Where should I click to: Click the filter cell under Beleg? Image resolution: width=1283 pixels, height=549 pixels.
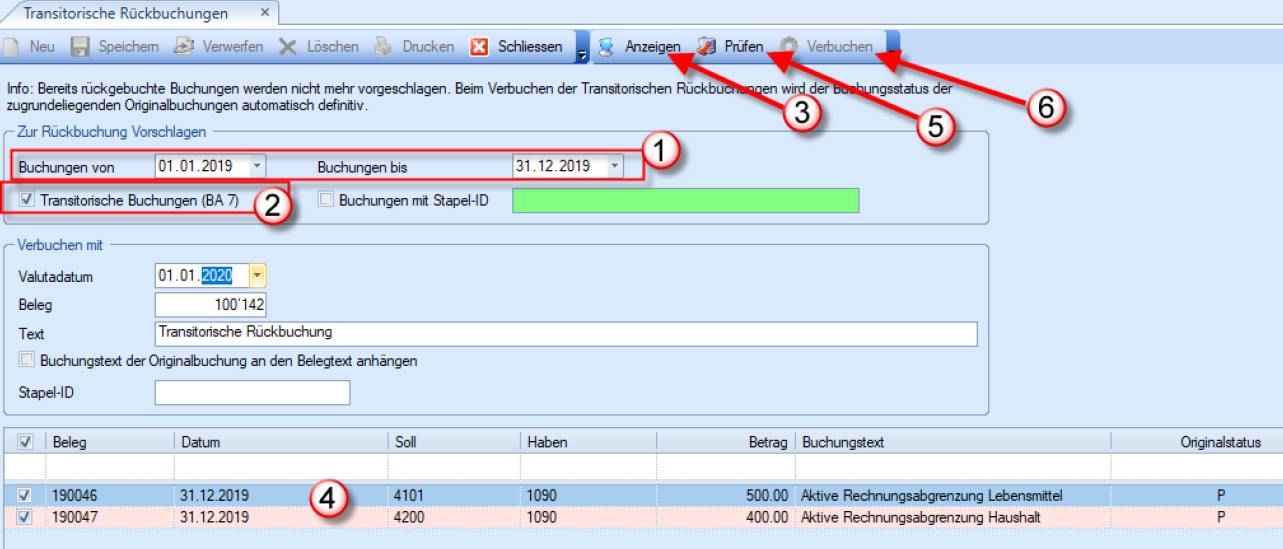point(110,467)
